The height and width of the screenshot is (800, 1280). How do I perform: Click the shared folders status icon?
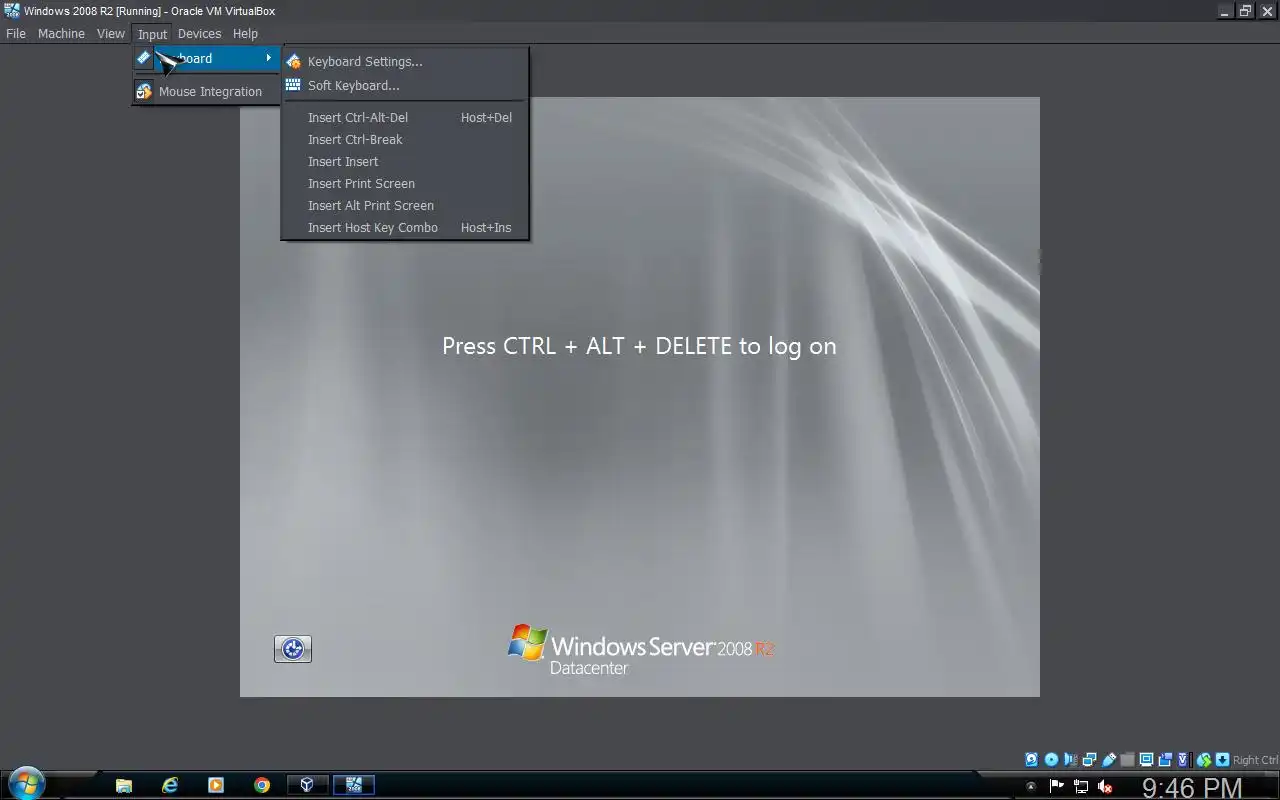(x=1127, y=760)
